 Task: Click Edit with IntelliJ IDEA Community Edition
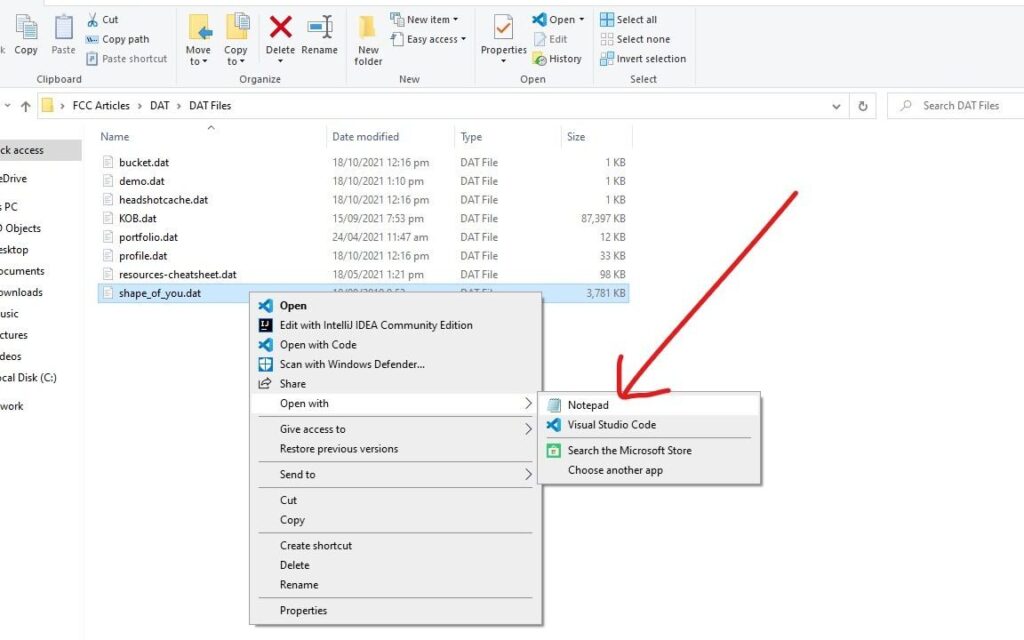pyautogui.click(x=376, y=325)
